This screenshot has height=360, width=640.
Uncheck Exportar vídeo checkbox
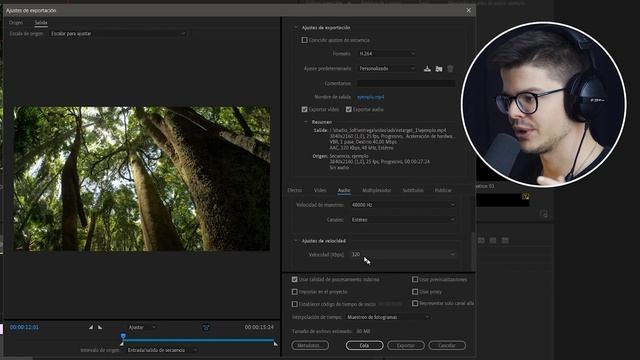304,109
